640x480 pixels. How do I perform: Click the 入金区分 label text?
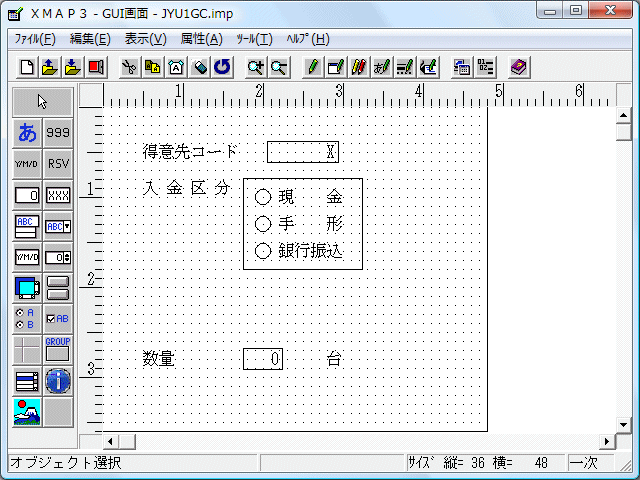click(x=187, y=188)
